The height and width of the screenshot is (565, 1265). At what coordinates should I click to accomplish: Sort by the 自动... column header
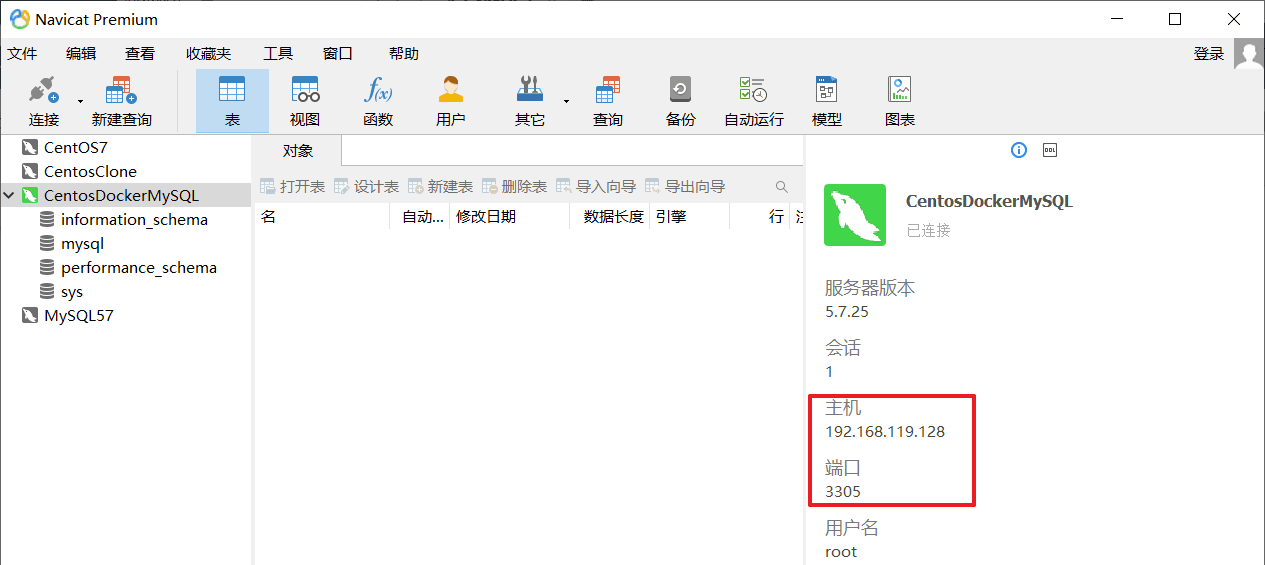pos(420,216)
